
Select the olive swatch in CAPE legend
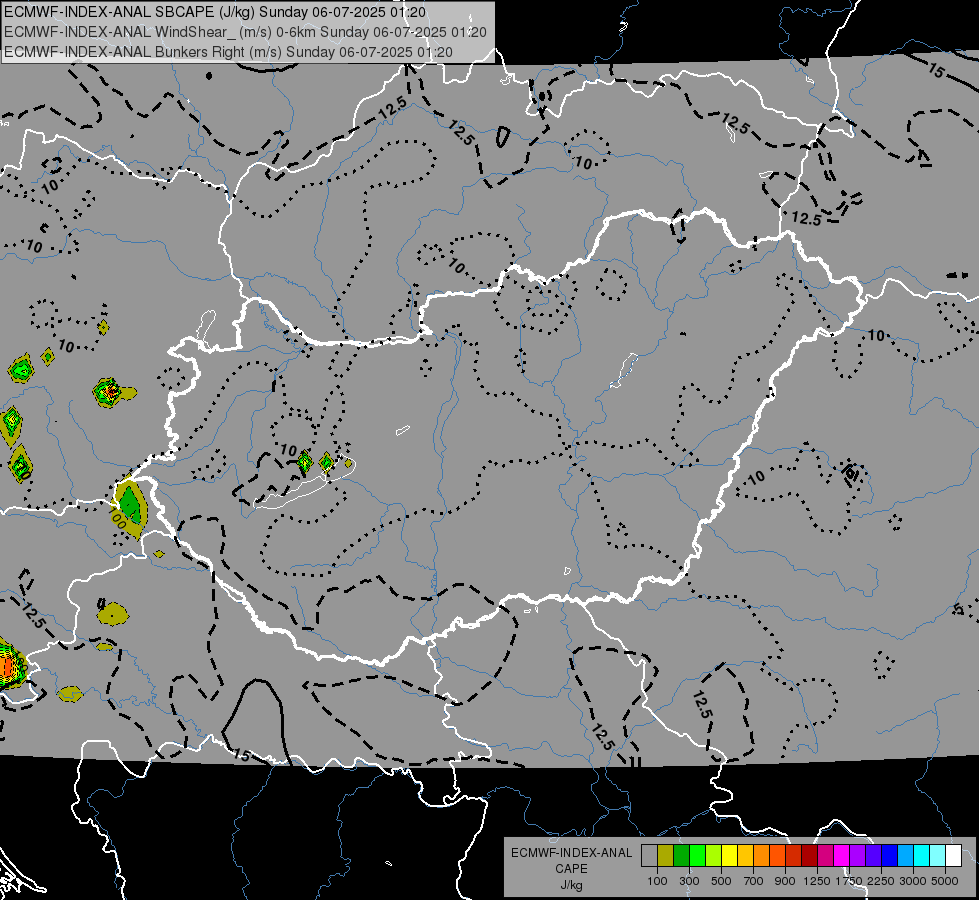(666, 855)
